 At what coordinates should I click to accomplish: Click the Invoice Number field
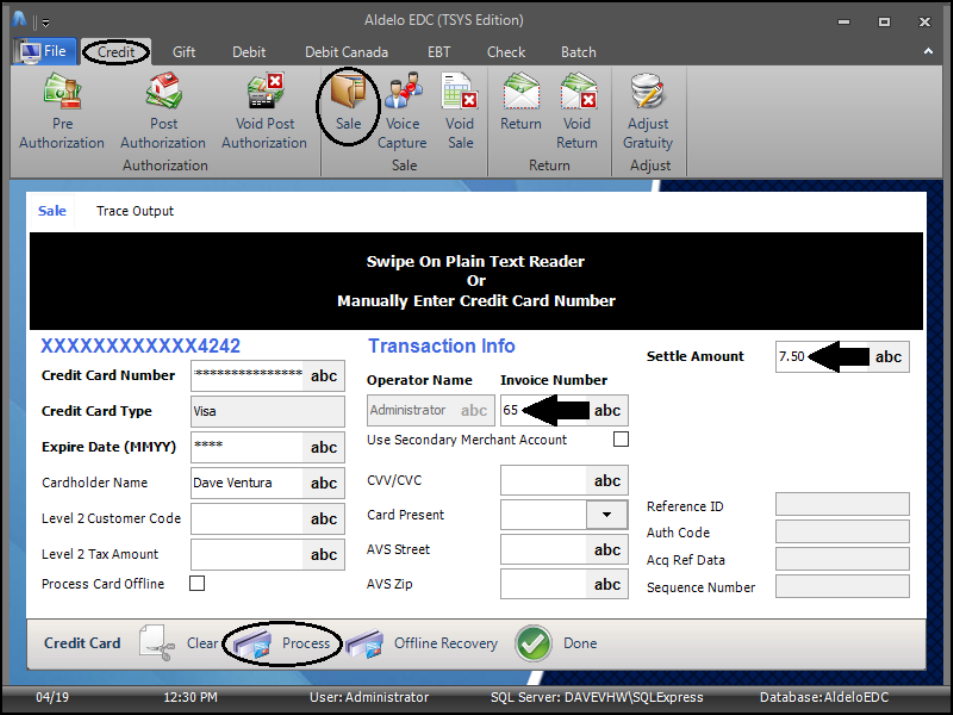pos(543,410)
